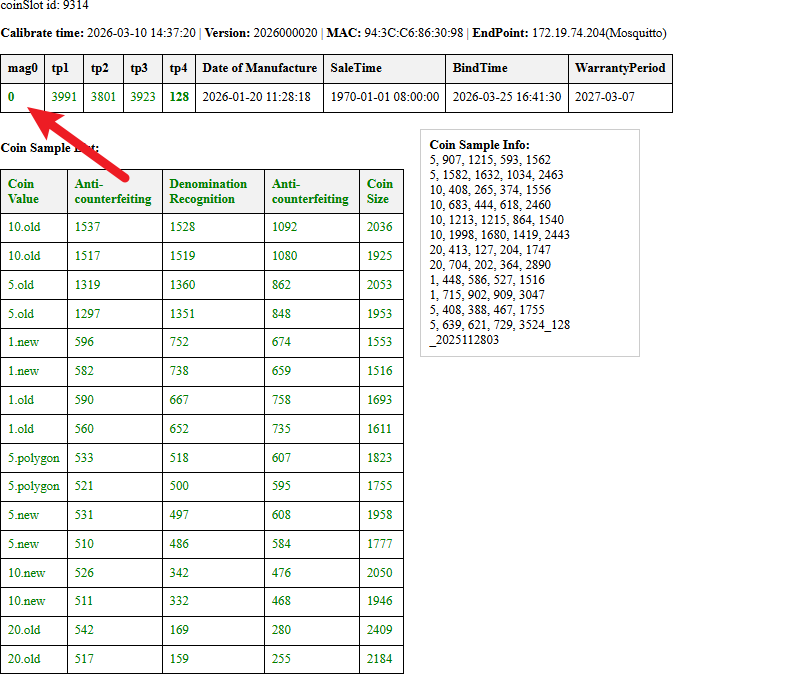
Task: Click the first 1.new coin value
Action: coord(24,342)
